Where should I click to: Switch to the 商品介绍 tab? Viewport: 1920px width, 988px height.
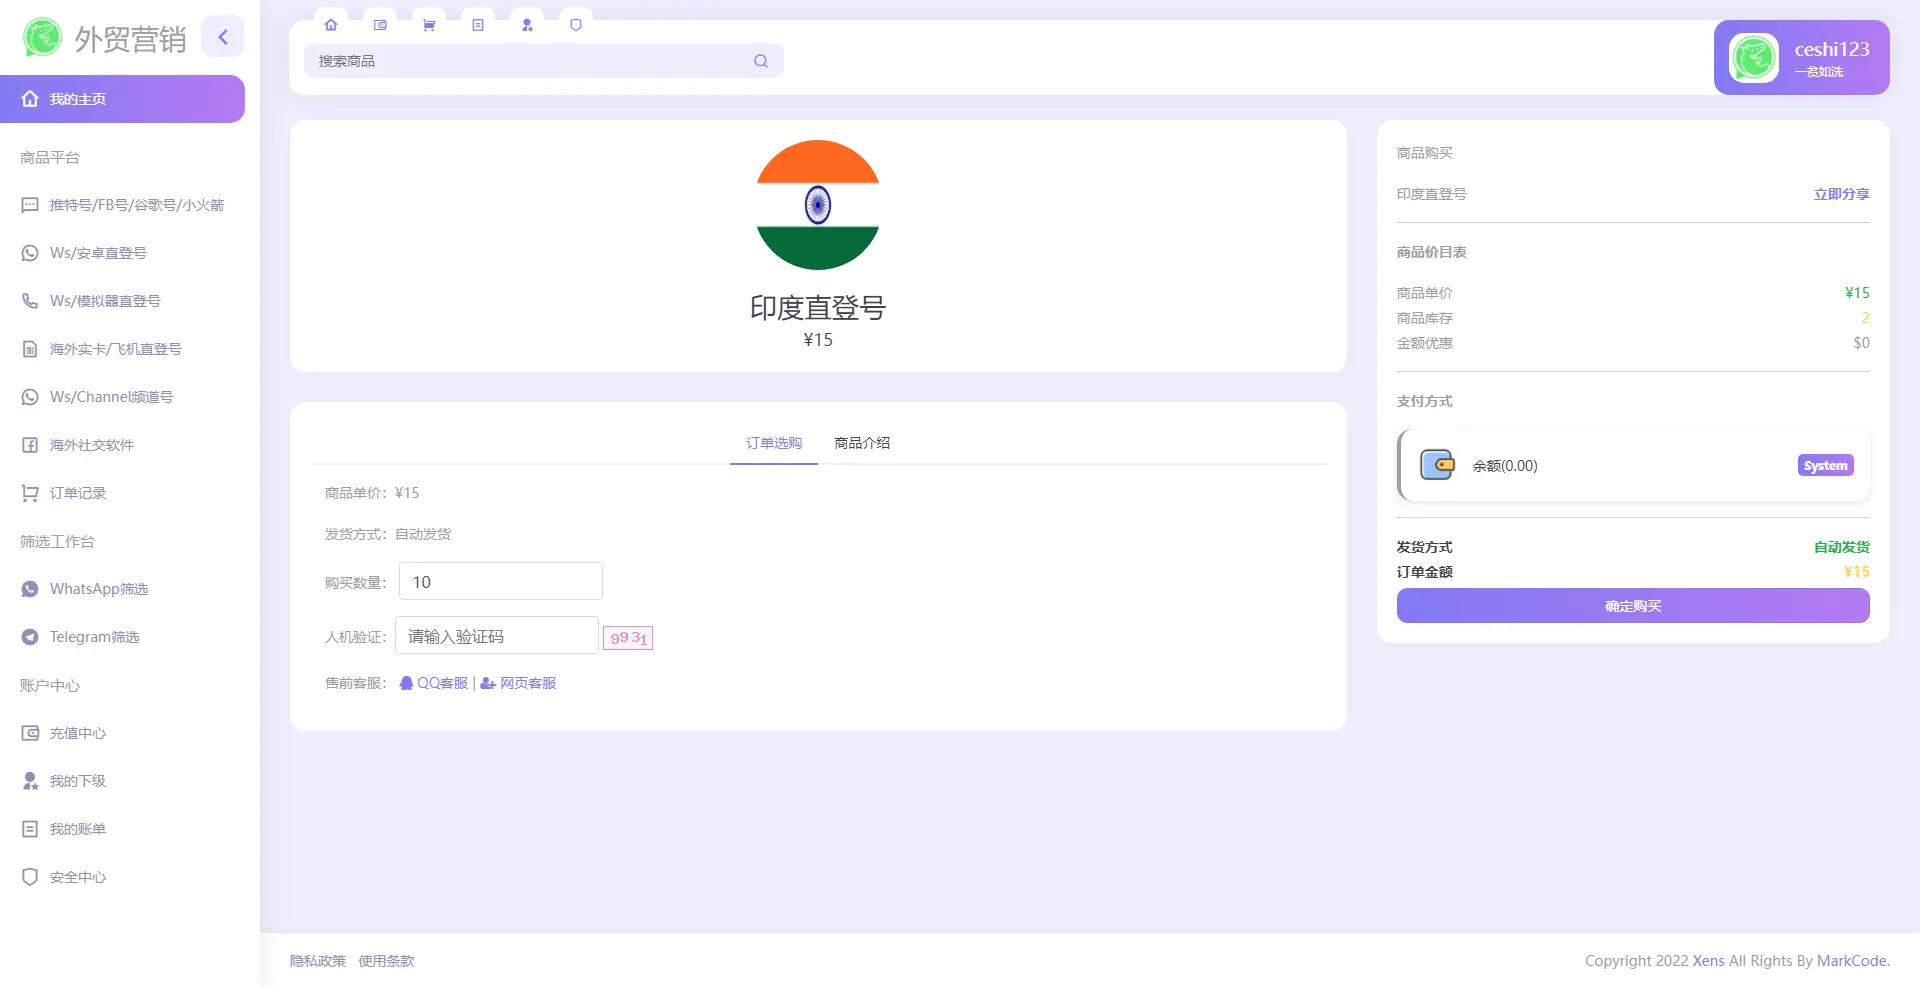[862, 443]
